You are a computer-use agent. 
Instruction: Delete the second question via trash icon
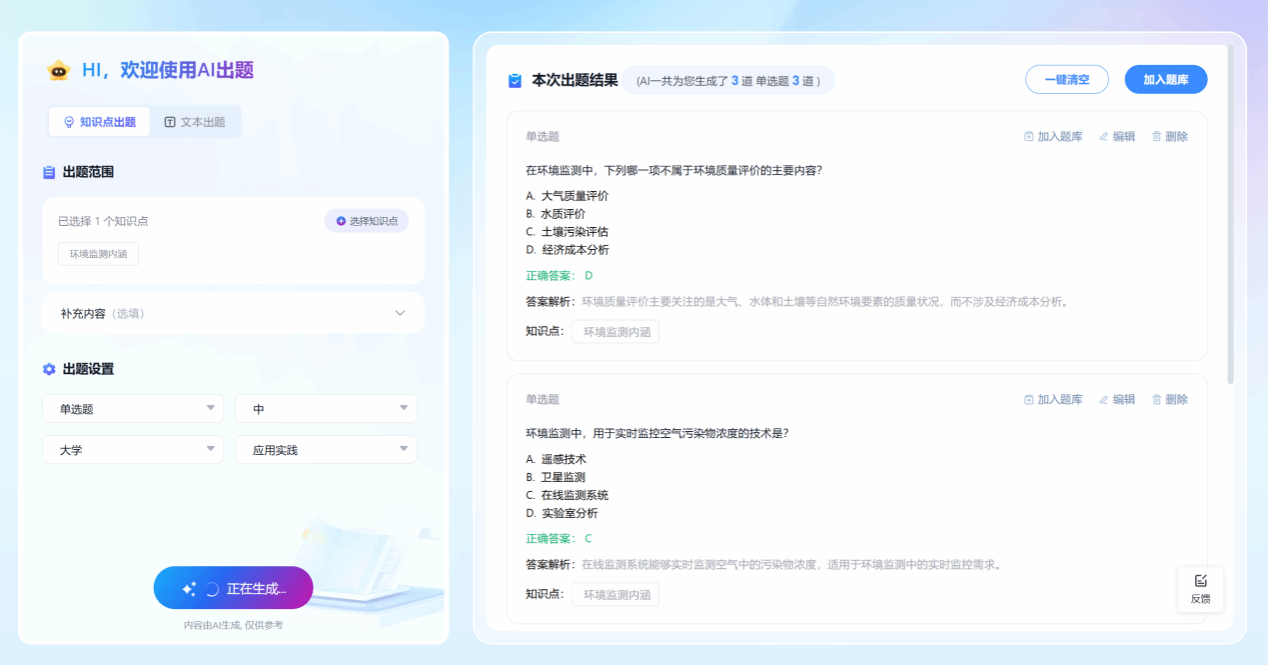[x=1157, y=400]
